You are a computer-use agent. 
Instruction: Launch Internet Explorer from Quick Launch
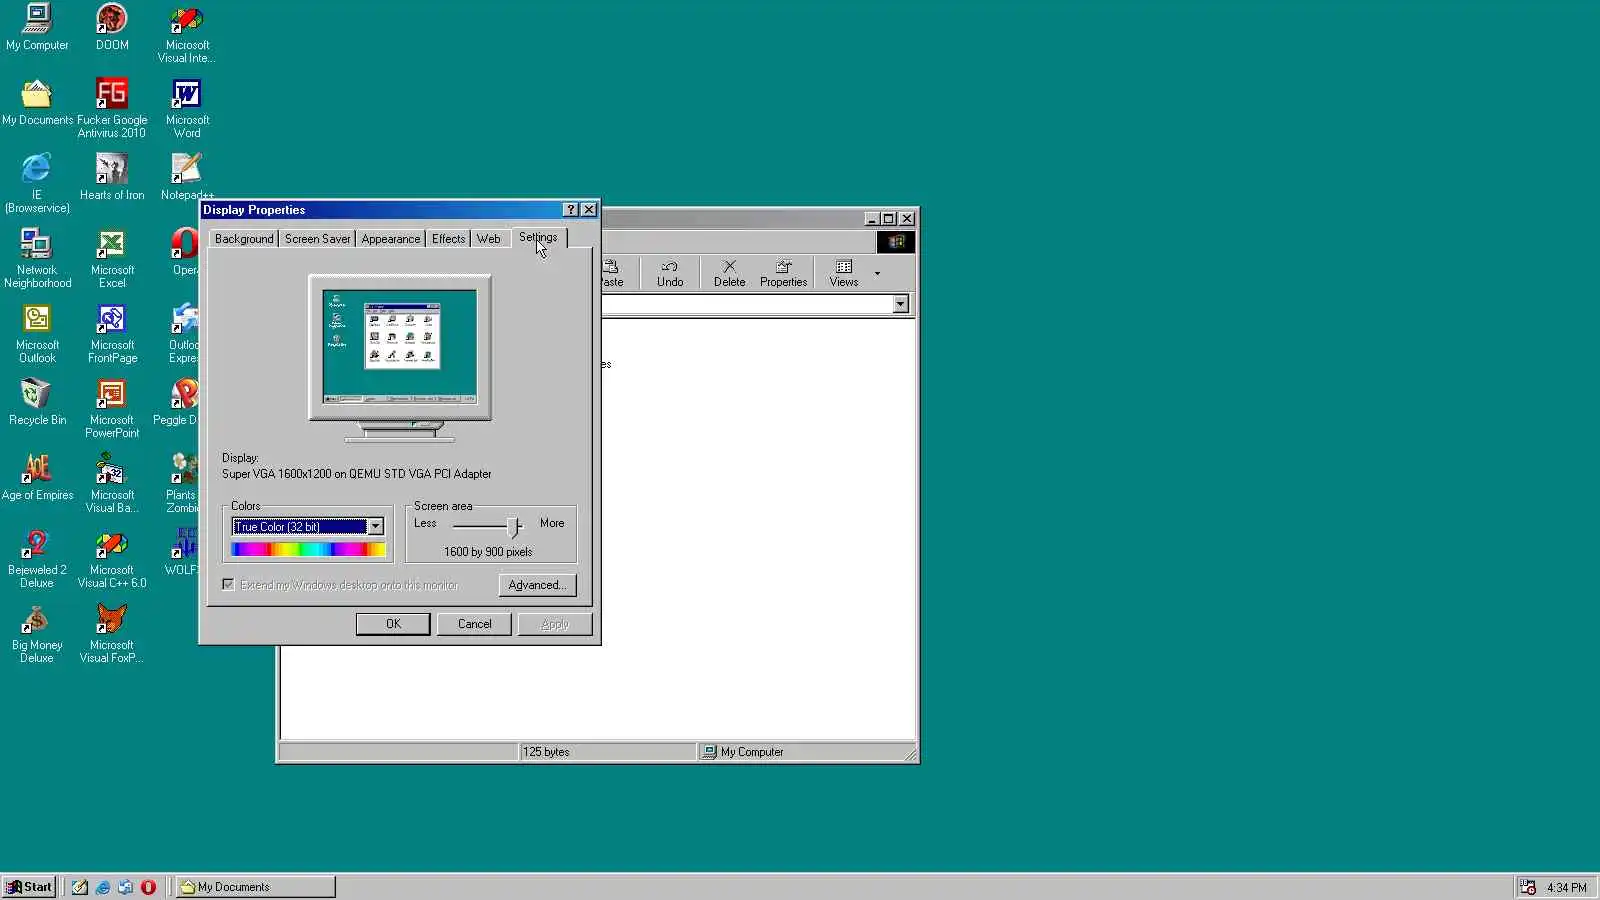(102, 887)
